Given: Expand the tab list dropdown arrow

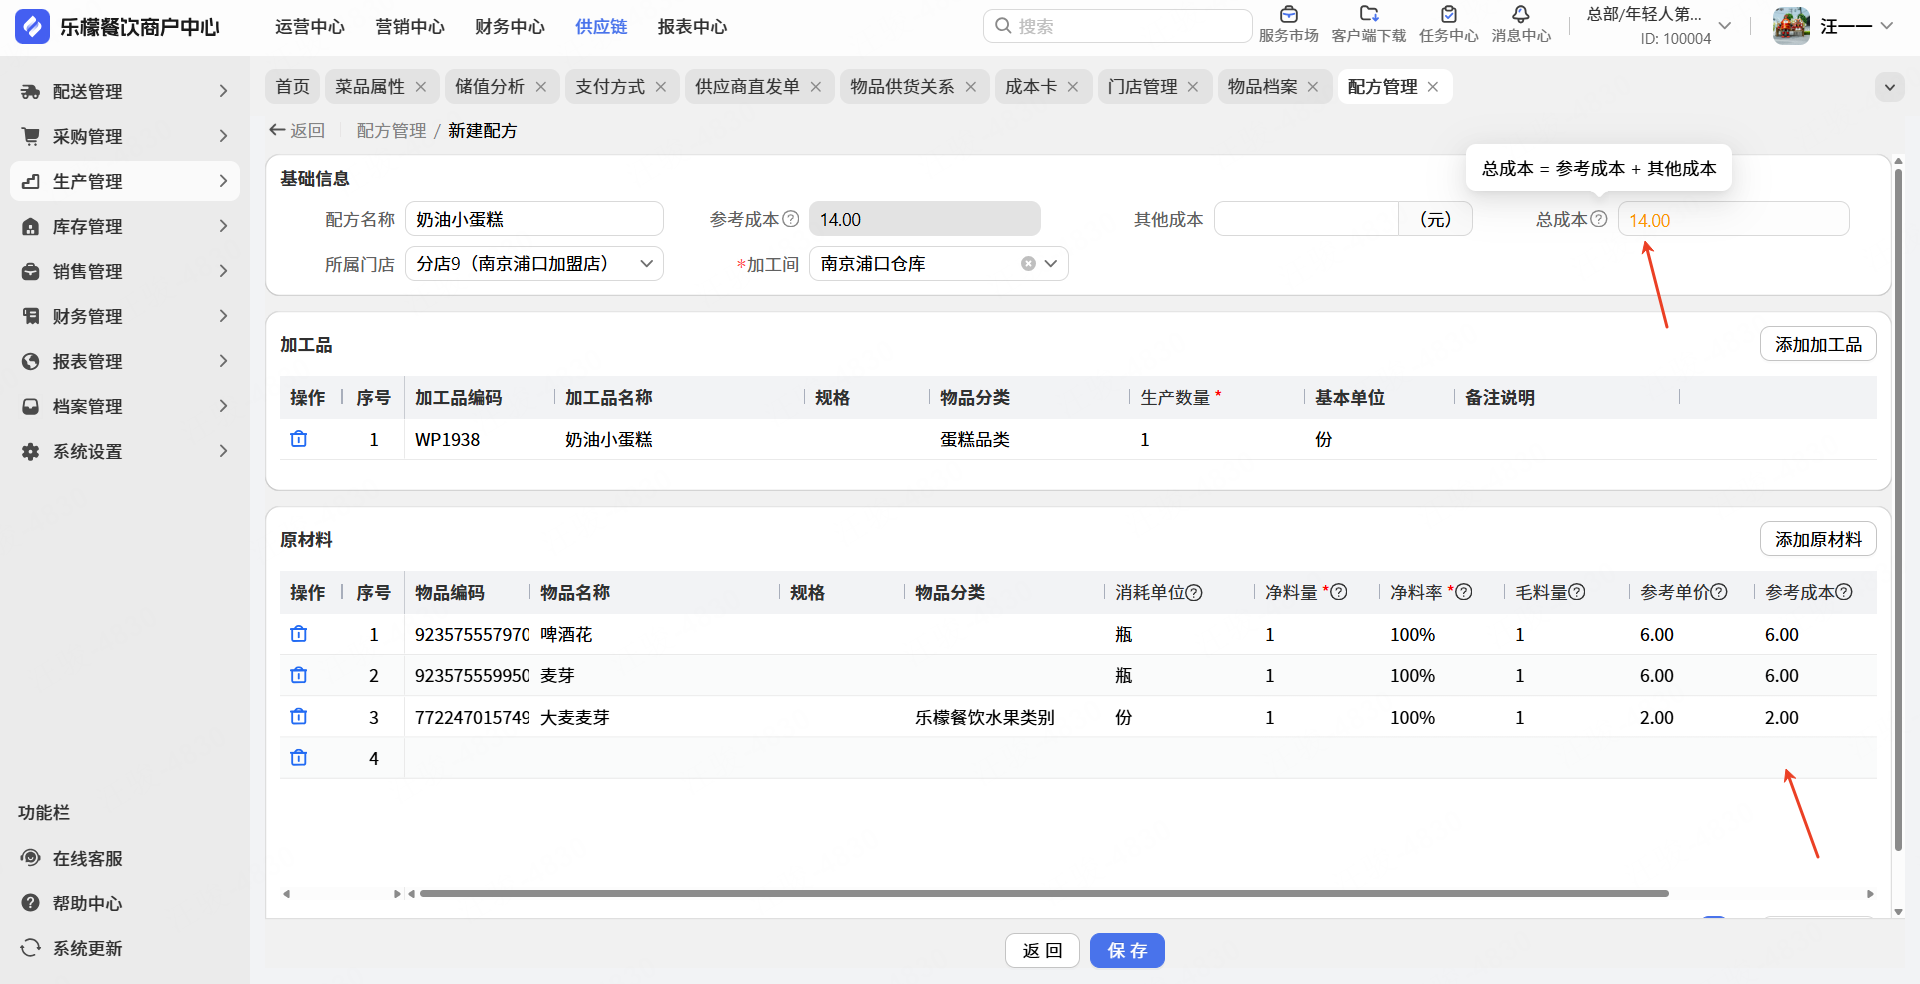Looking at the screenshot, I should point(1889,87).
